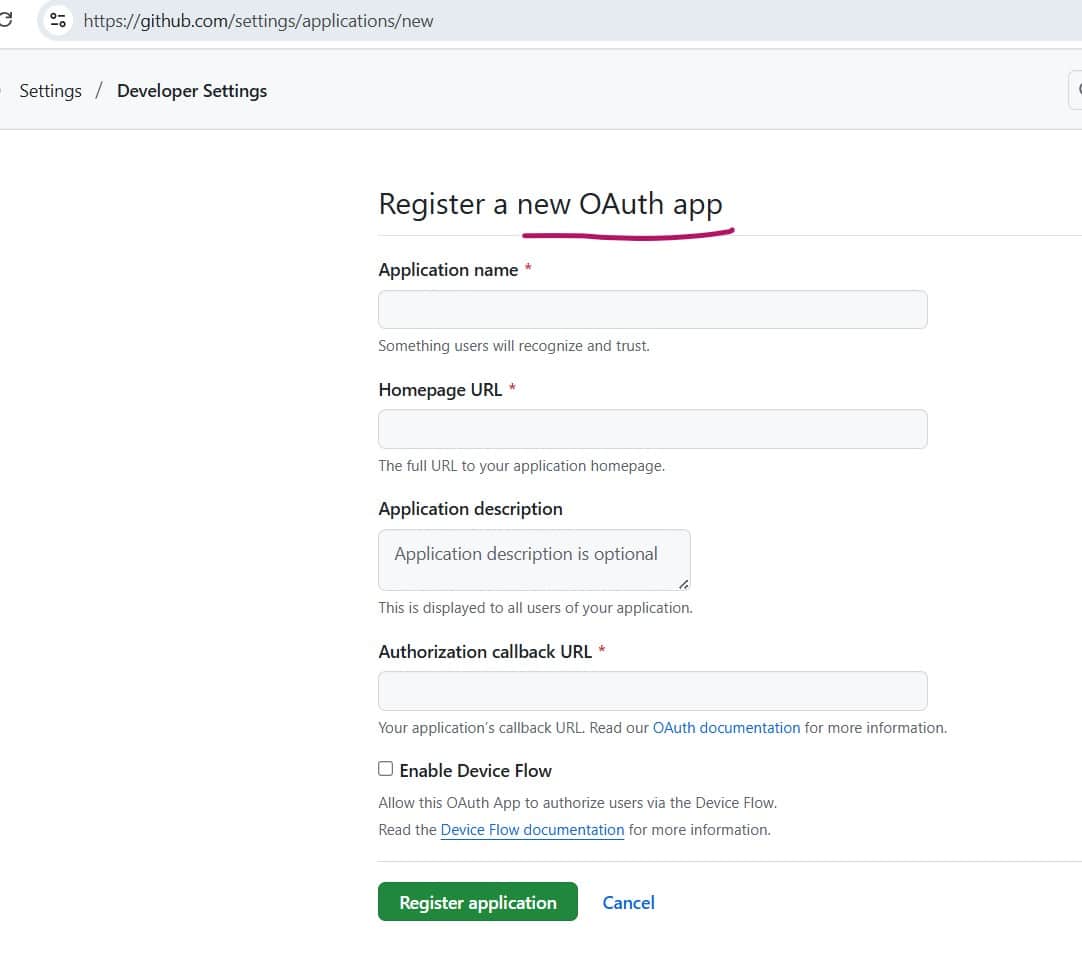Viewport: 1082px width, 965px height.
Task: Click inside the Homepage URL field
Action: pyautogui.click(x=652, y=428)
